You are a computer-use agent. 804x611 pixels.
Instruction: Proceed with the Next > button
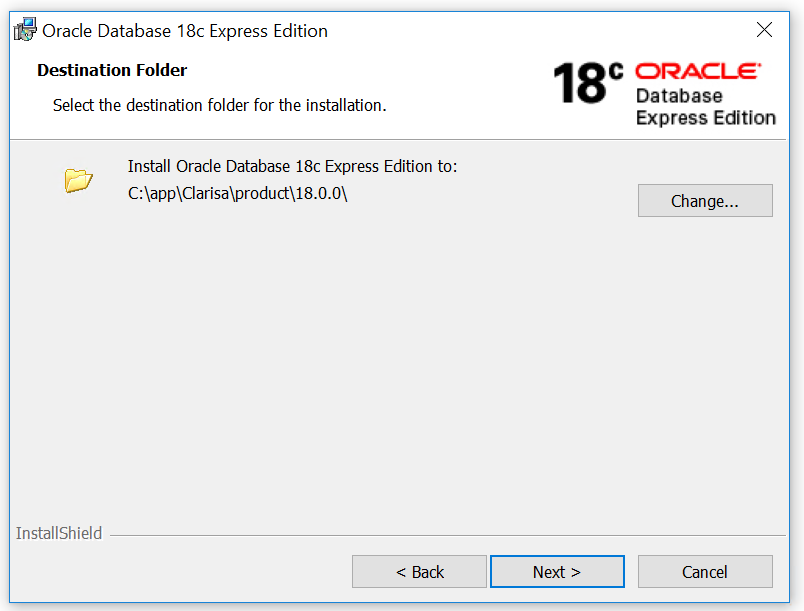coord(557,572)
